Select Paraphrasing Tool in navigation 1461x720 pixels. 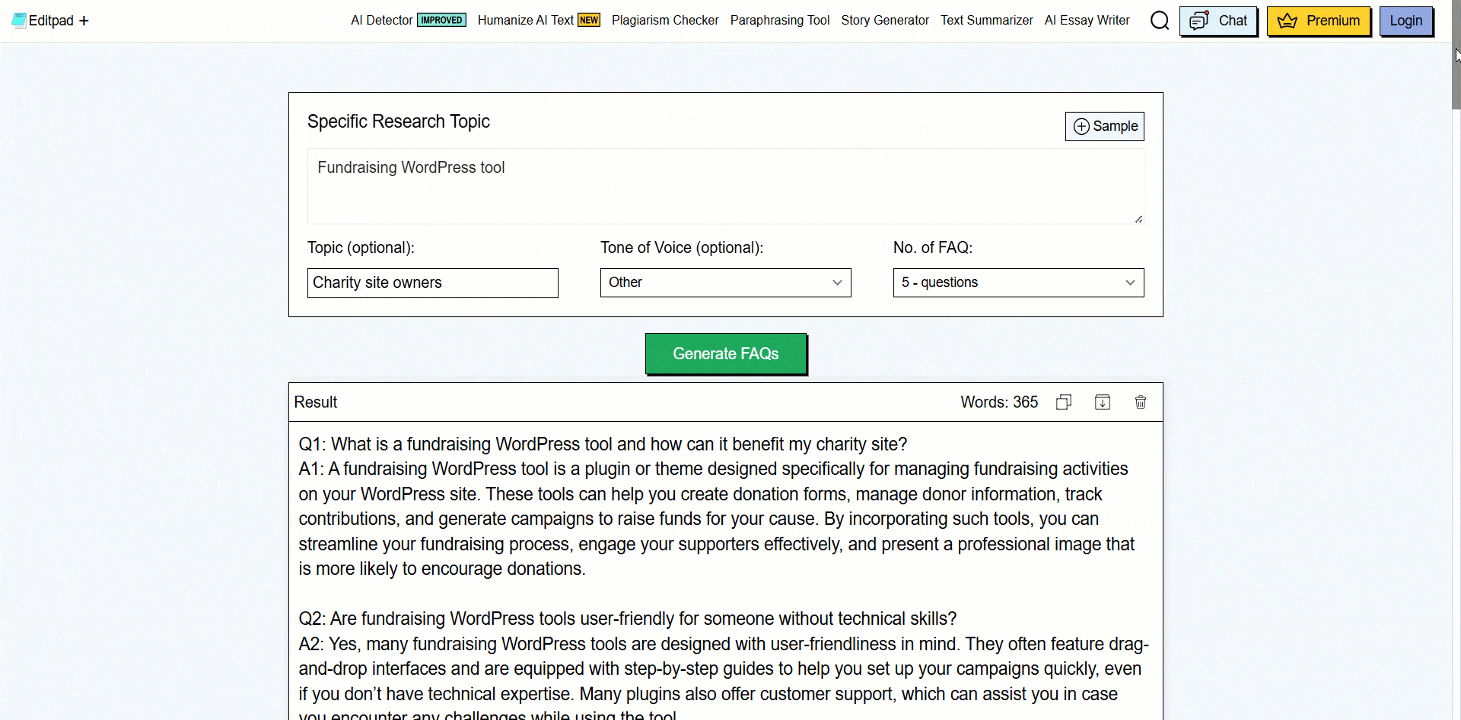click(x=780, y=20)
